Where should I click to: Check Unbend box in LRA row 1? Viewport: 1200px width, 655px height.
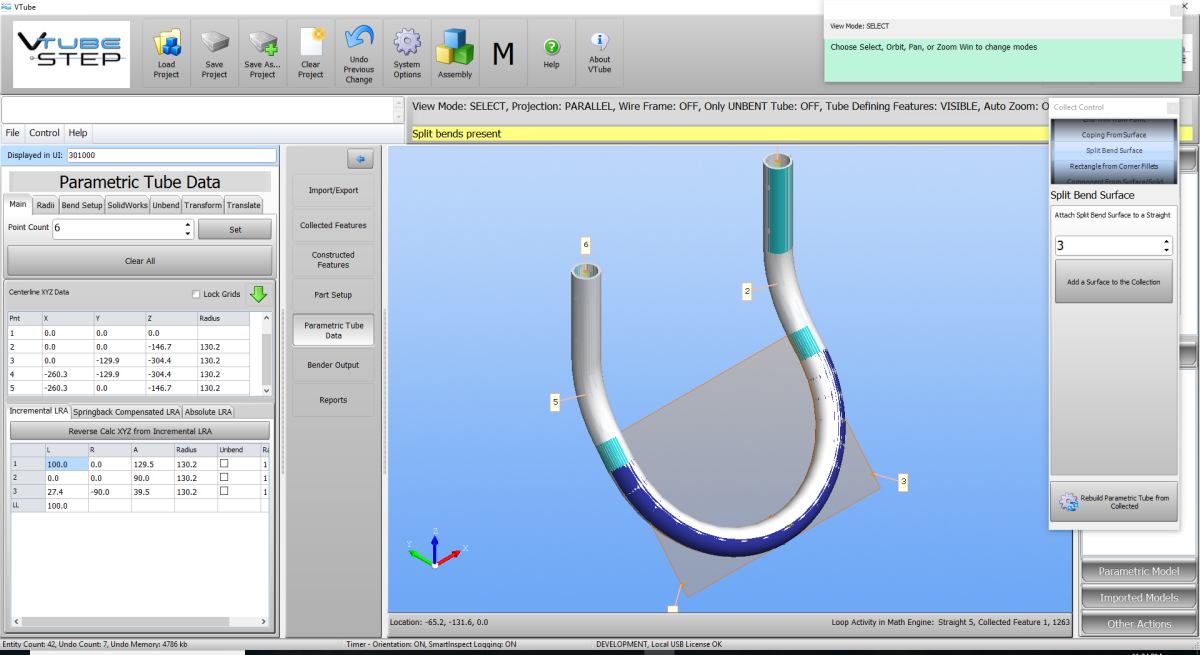point(225,464)
